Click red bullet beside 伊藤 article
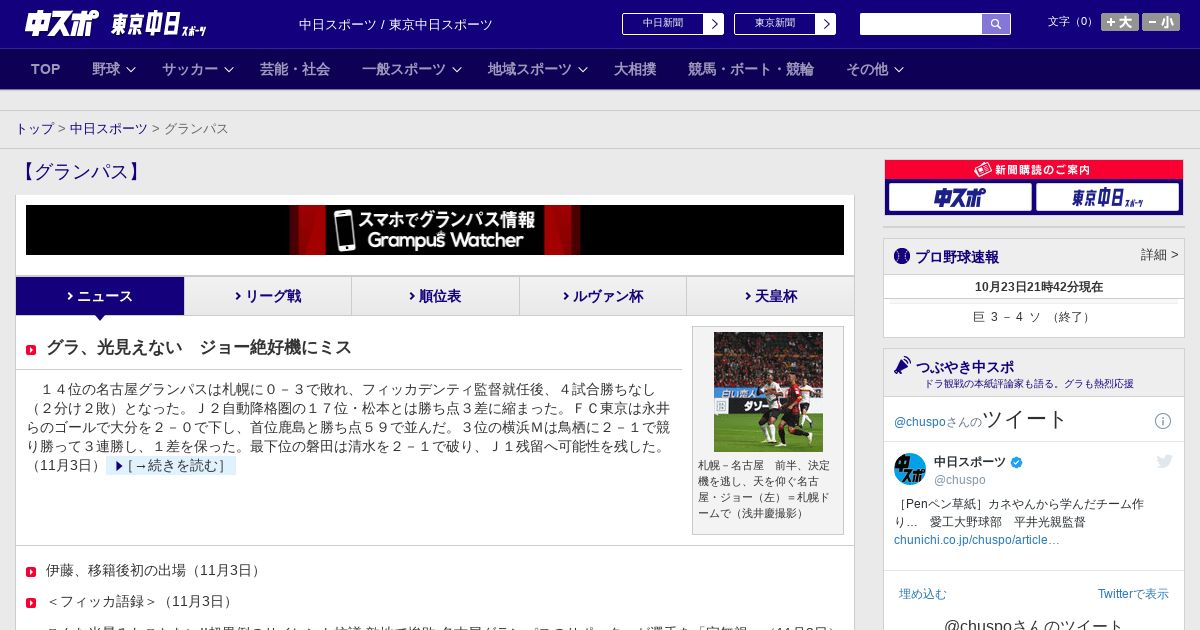1200x630 pixels. click(x=31, y=572)
